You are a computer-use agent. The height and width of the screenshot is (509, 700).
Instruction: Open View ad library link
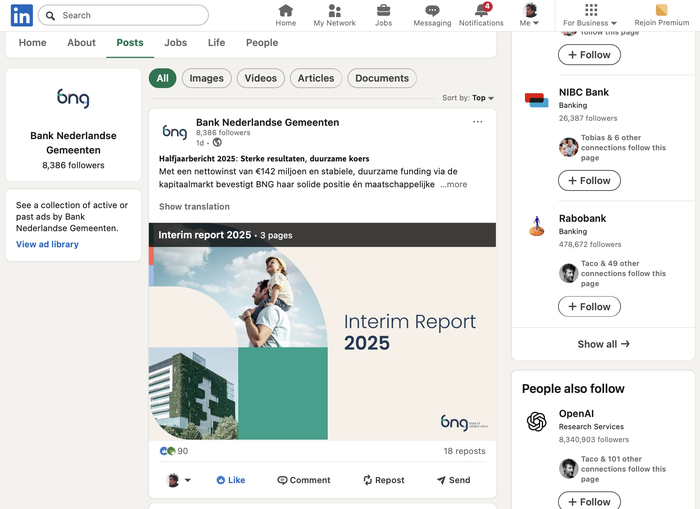pos(47,244)
